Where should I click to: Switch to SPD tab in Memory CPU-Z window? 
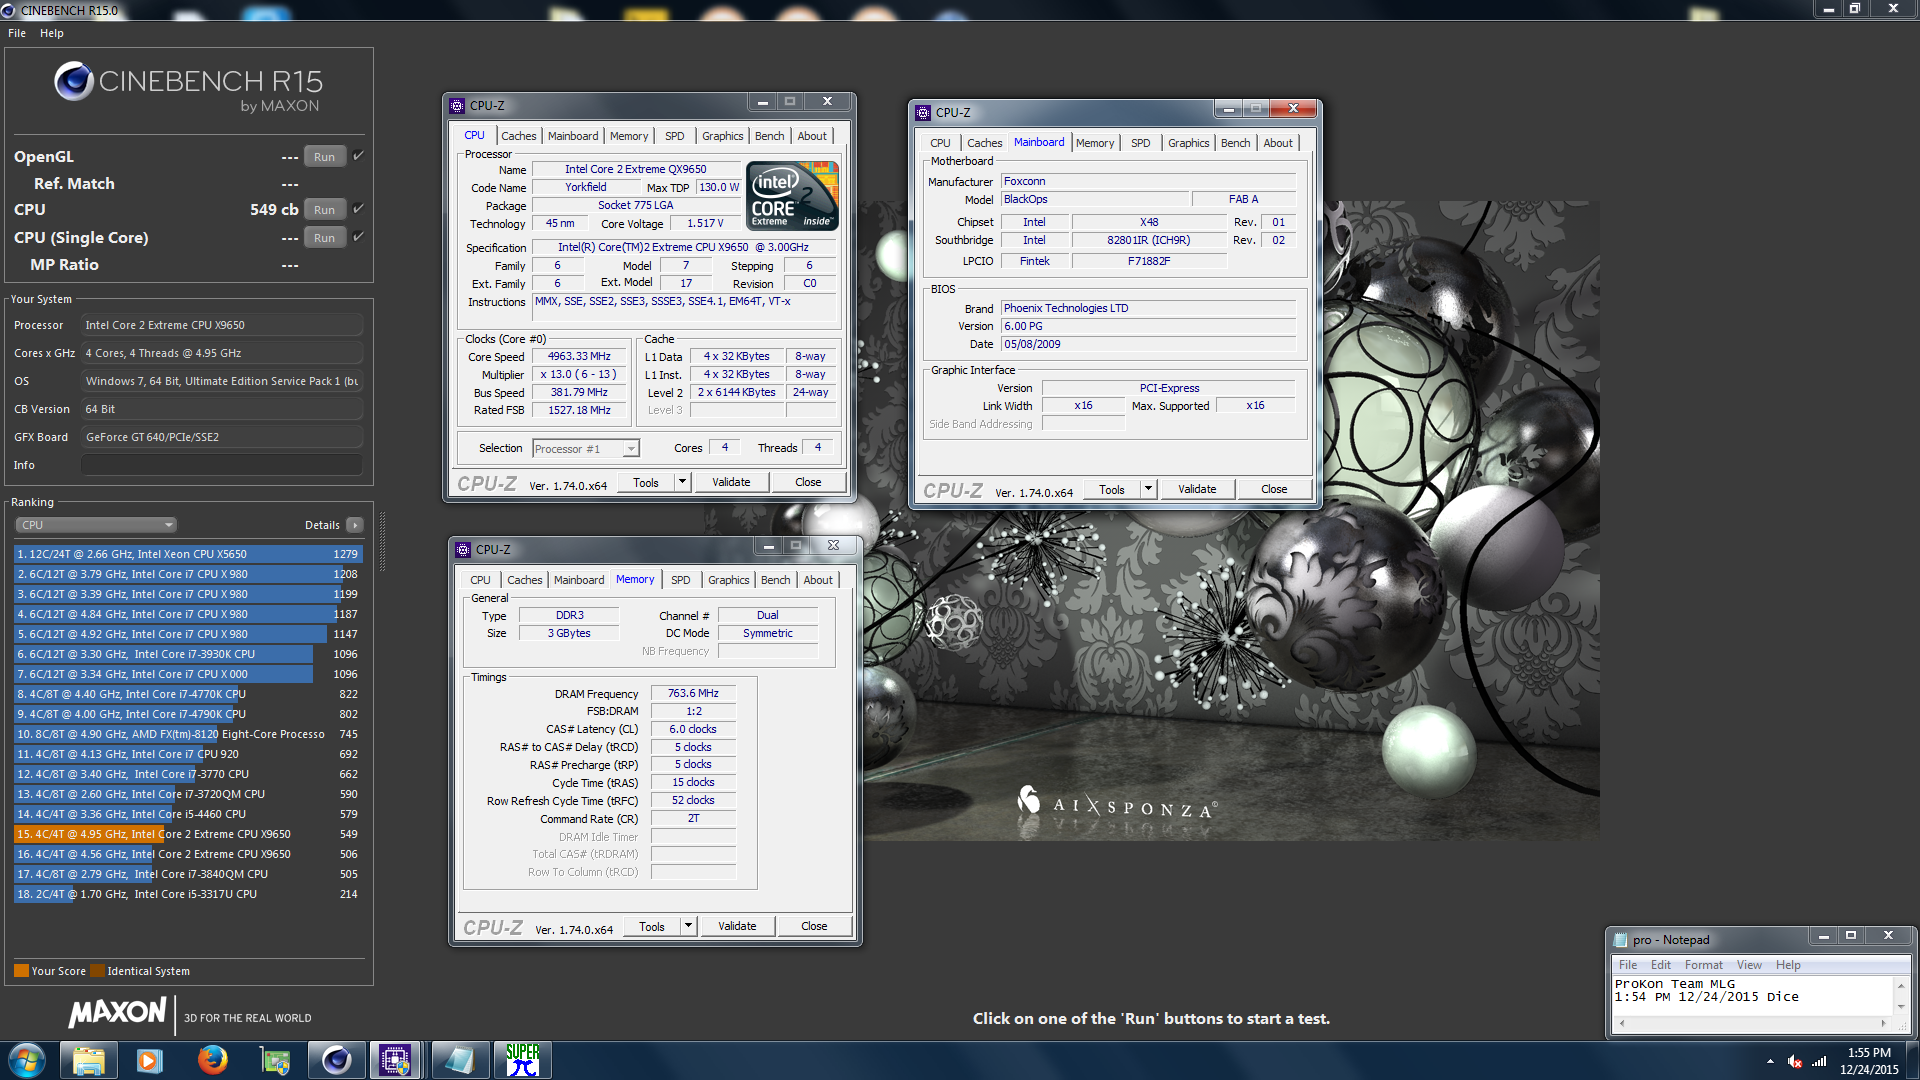point(681,580)
